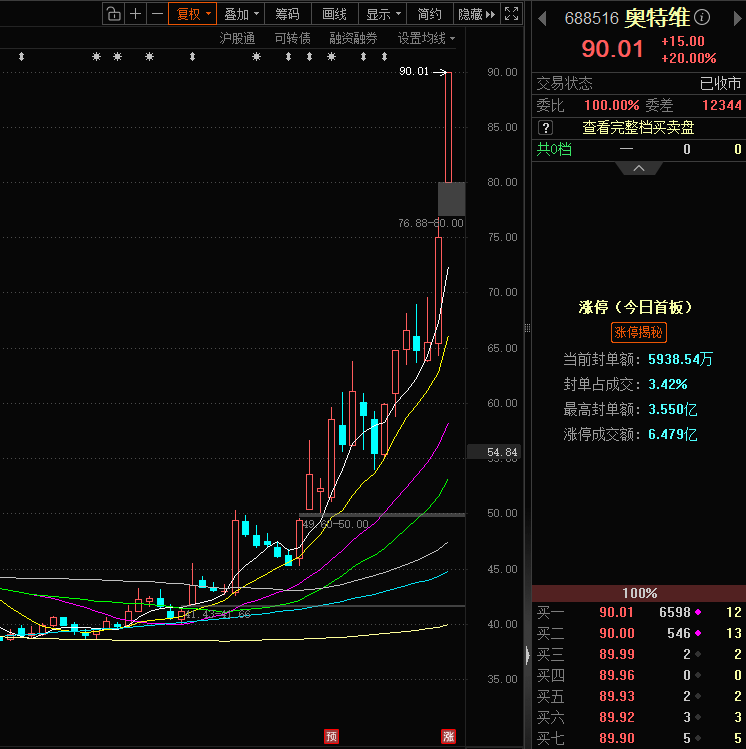
Task: Open 设置均线 dropdown
Action: (426, 38)
